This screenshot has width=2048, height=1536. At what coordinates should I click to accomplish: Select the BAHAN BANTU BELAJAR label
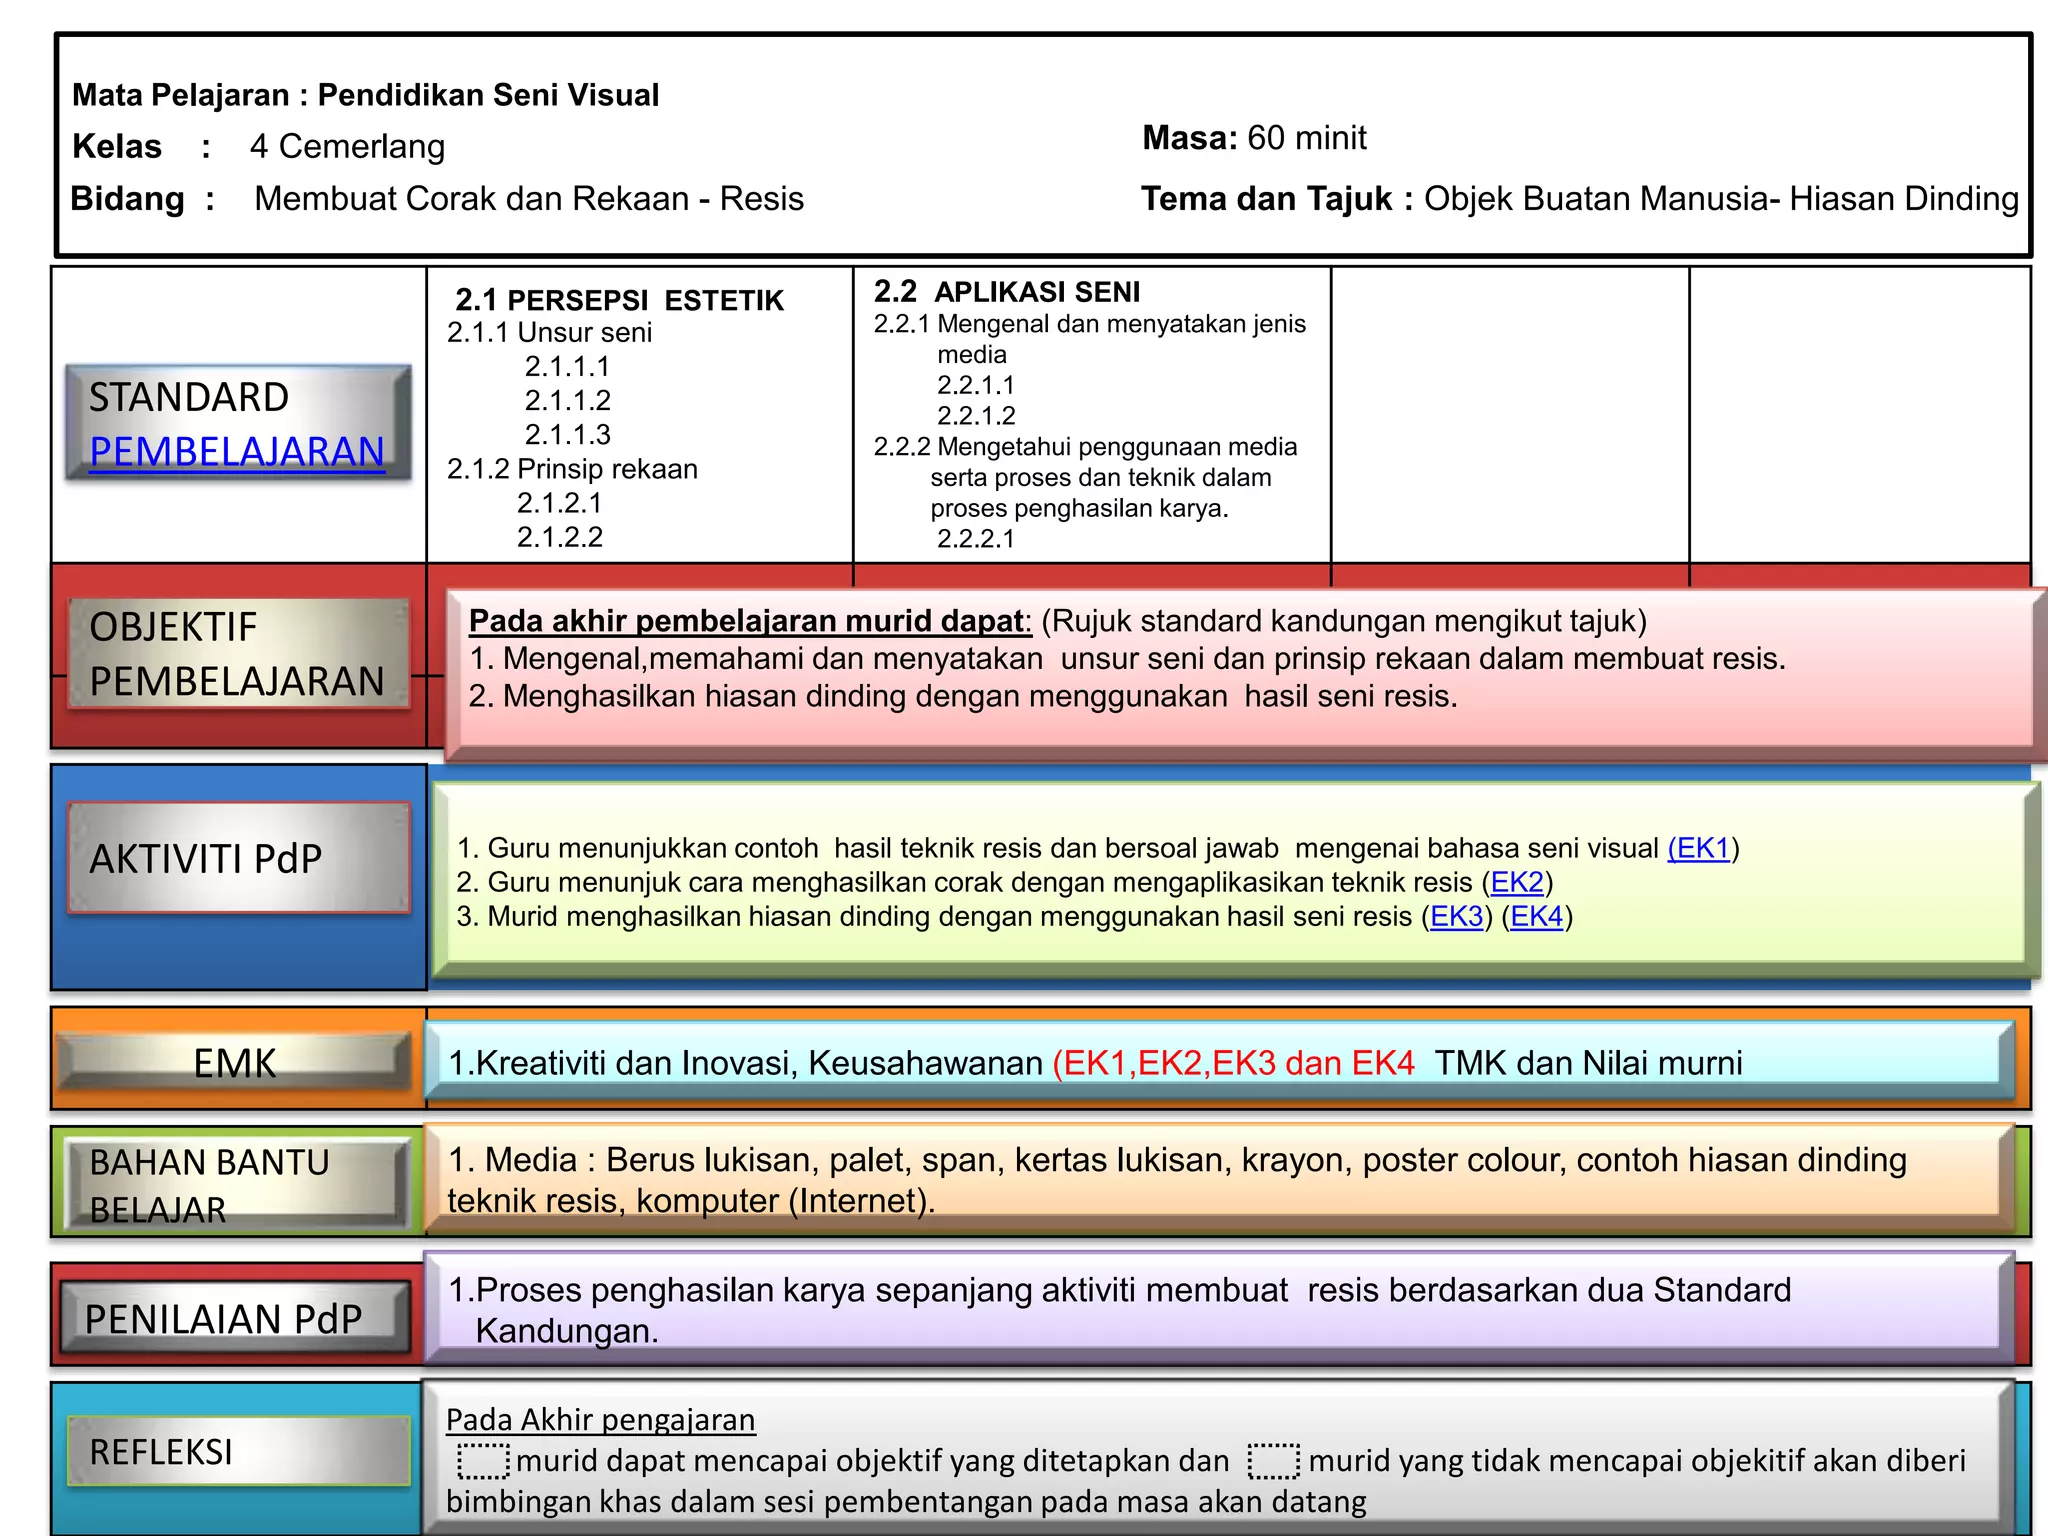[236, 1185]
